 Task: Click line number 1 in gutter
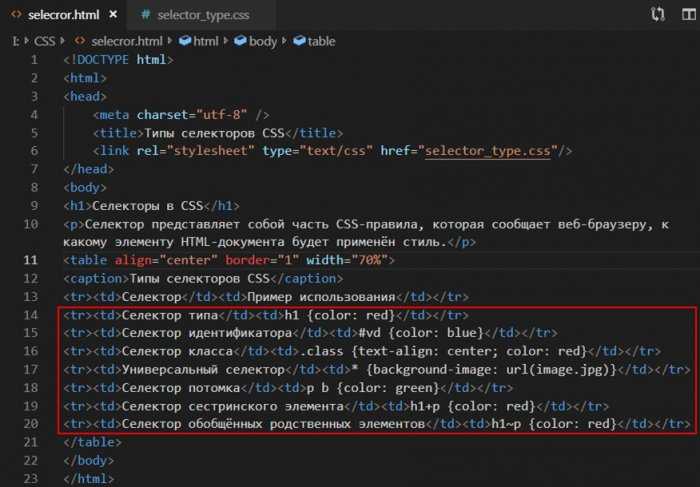pyautogui.click(x=34, y=59)
